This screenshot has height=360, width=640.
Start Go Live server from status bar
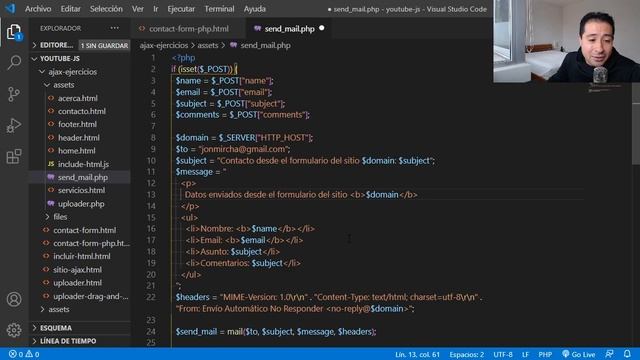(x=578, y=354)
